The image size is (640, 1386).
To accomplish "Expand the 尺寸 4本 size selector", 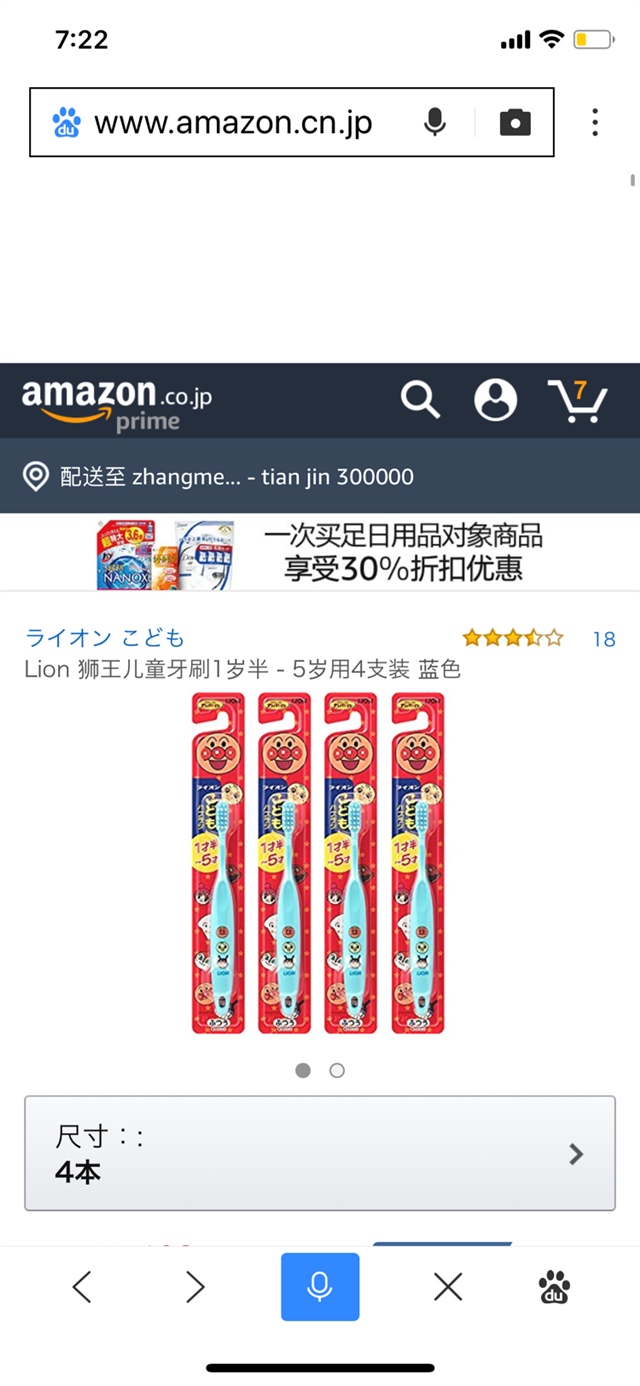I will tap(320, 1153).
